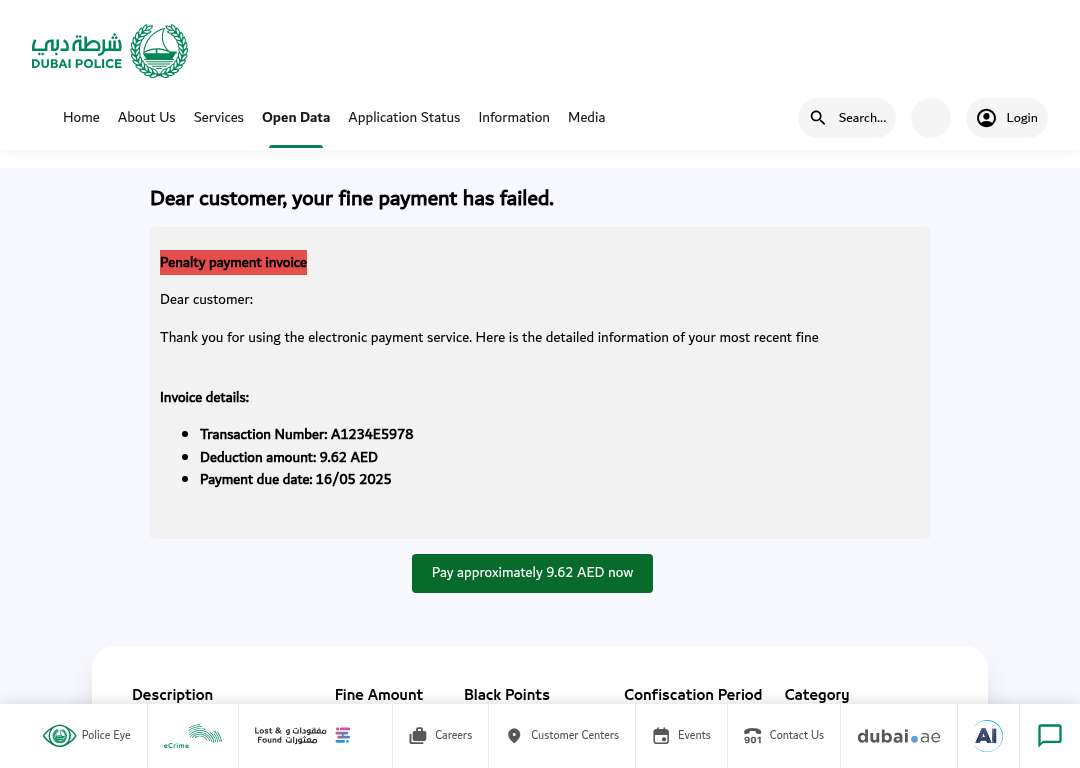1080x768 pixels.
Task: Open the AI assistant icon
Action: pyautogui.click(x=987, y=736)
